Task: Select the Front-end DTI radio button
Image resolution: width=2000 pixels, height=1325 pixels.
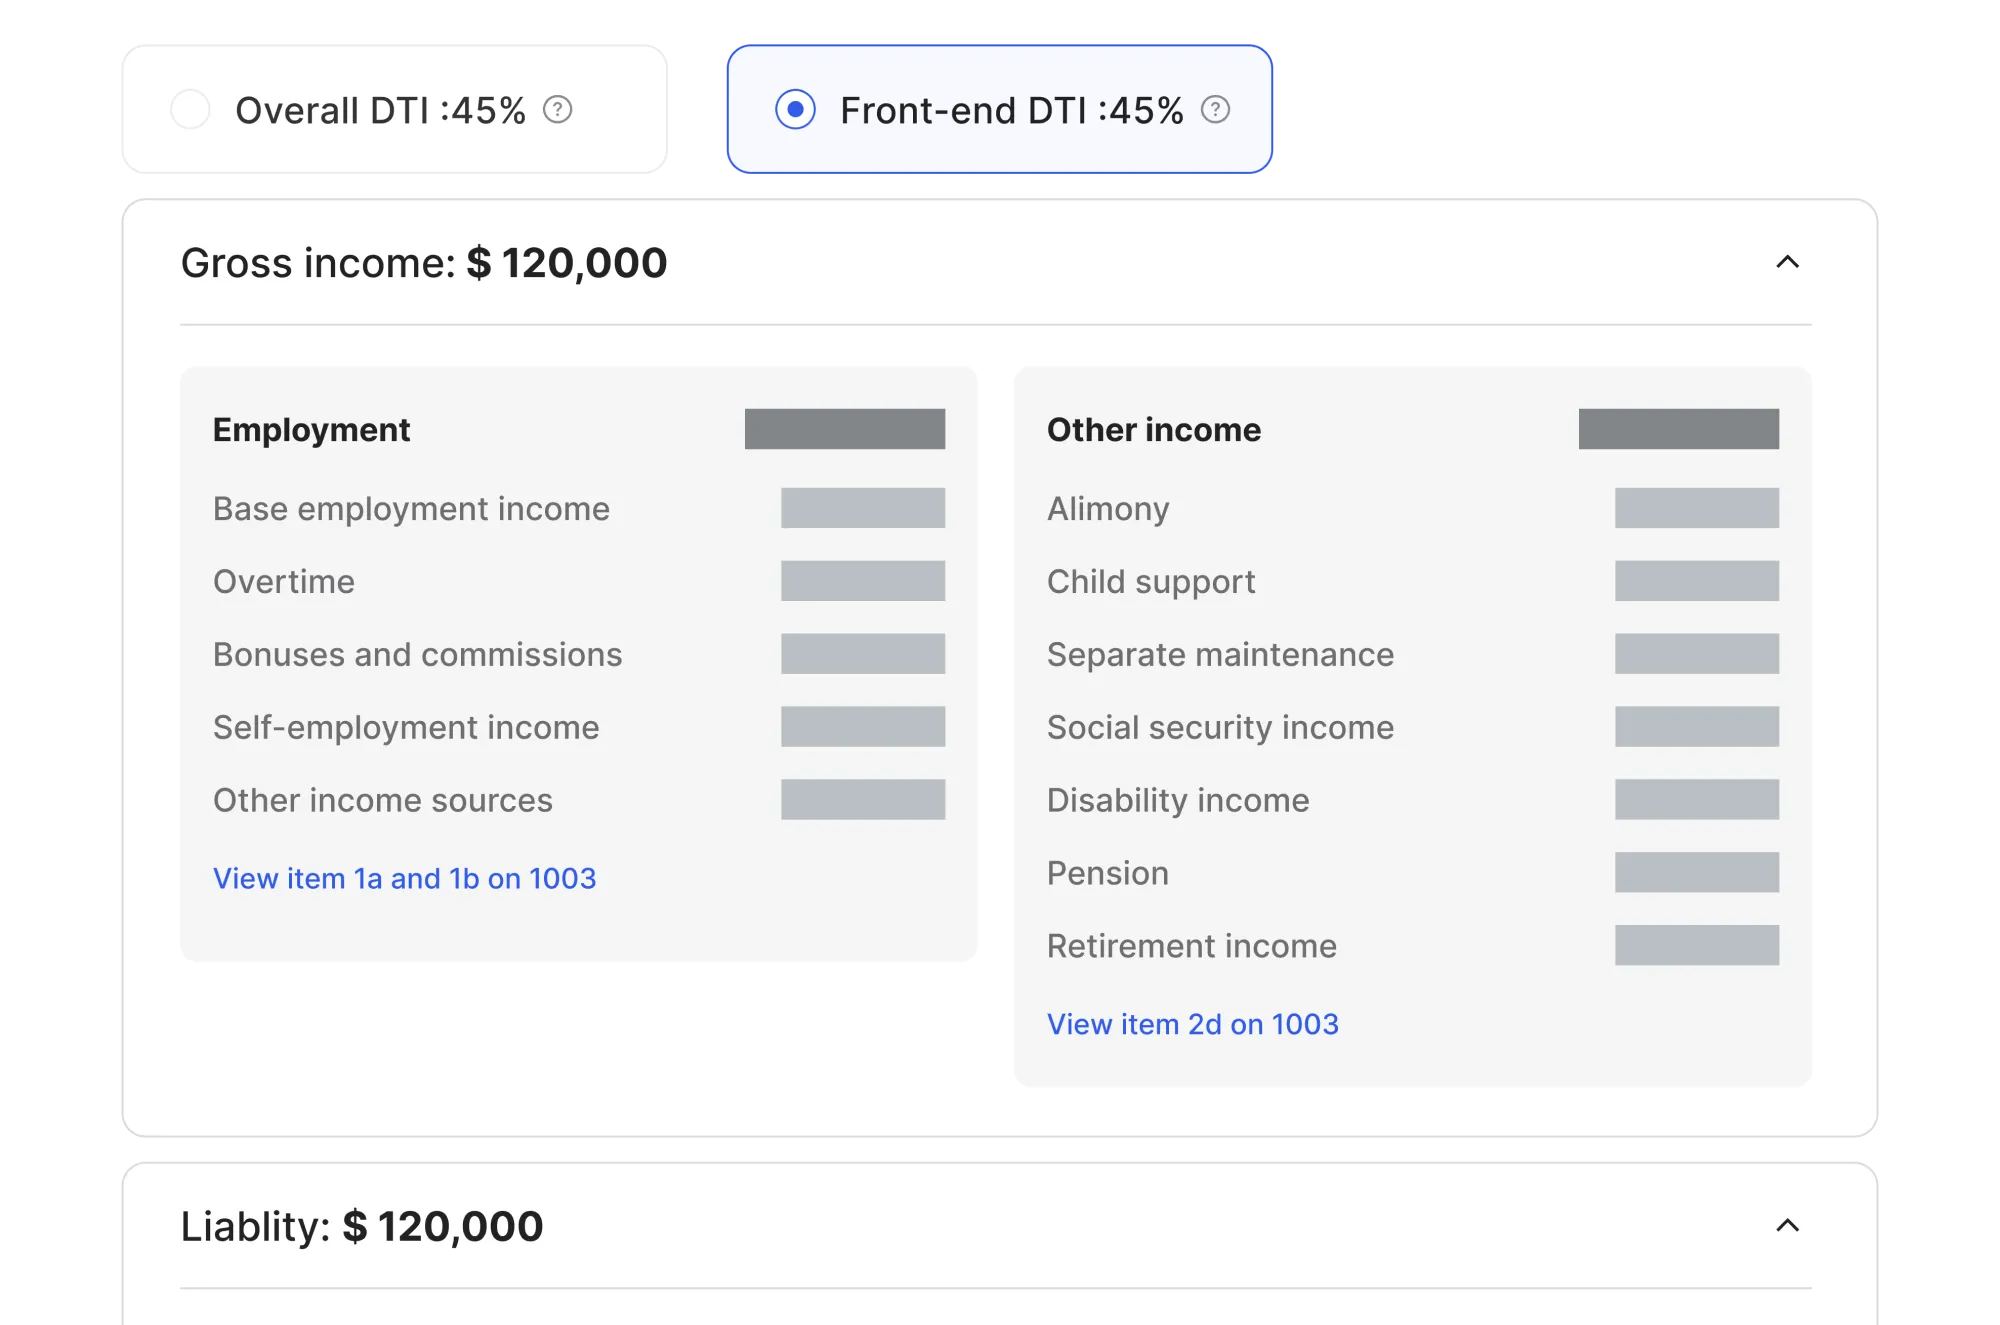Action: tap(795, 110)
